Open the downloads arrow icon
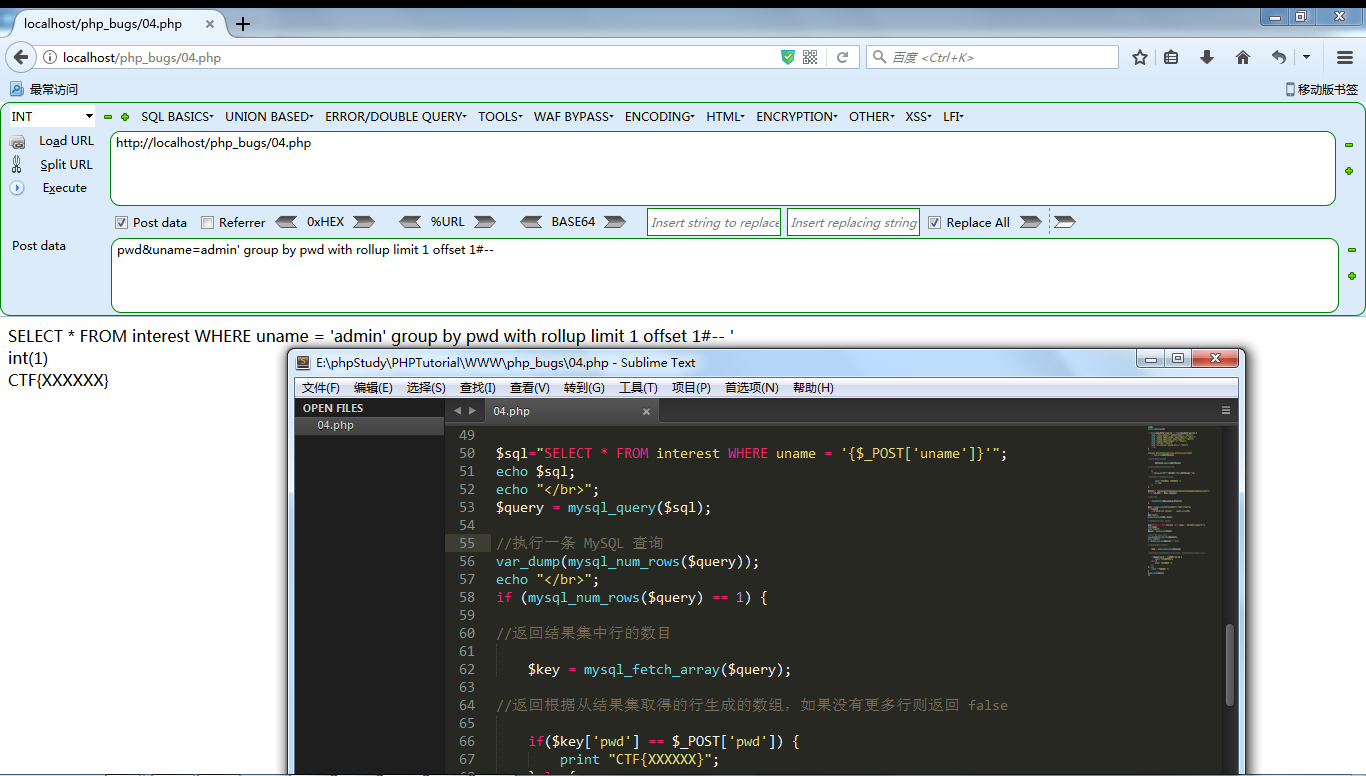 pyautogui.click(x=1207, y=58)
